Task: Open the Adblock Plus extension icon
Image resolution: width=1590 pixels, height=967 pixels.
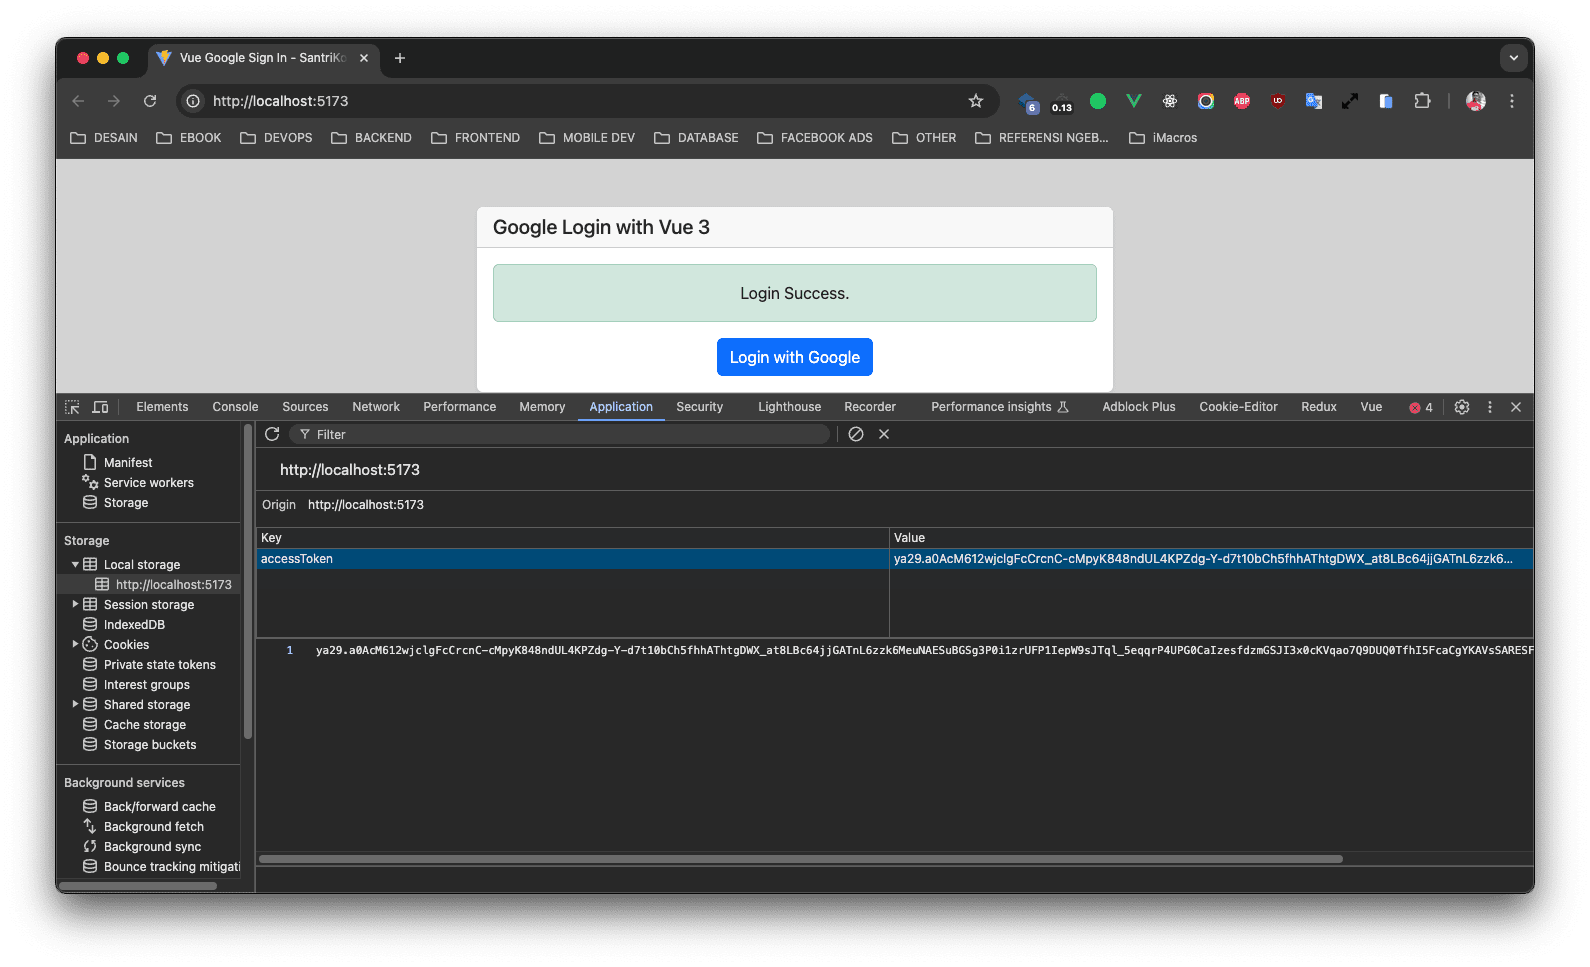Action: point(1242,101)
